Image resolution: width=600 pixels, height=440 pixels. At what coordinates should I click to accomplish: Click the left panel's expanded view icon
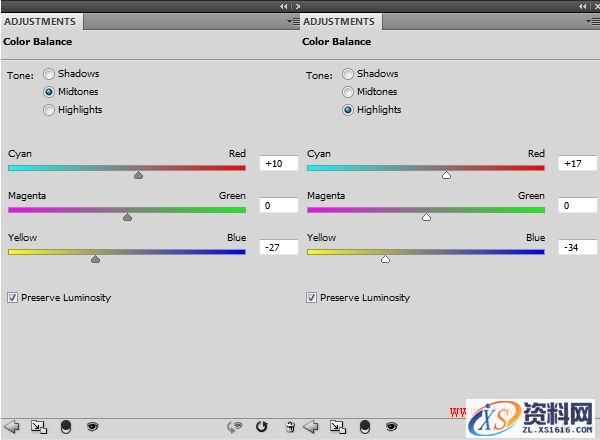point(39,426)
